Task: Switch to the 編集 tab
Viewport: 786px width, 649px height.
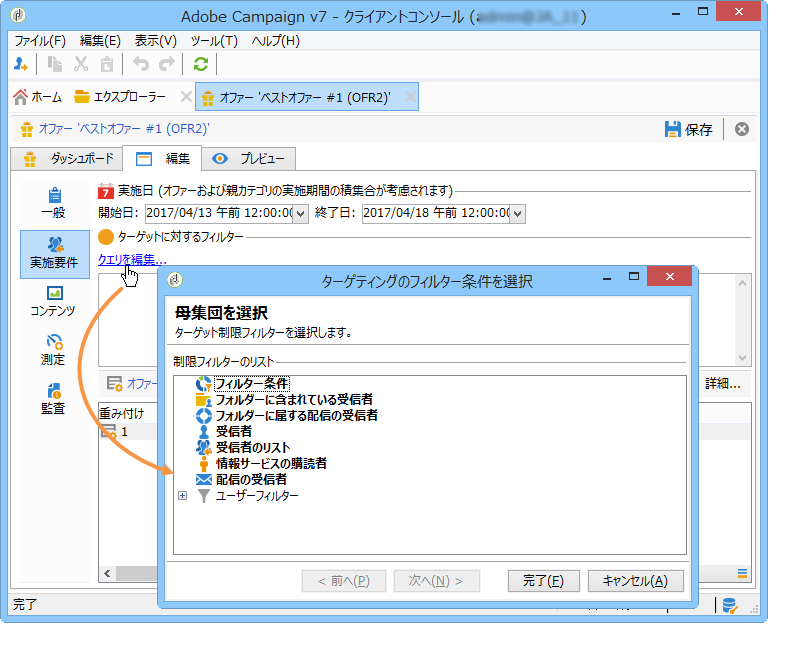Action: coord(162,159)
